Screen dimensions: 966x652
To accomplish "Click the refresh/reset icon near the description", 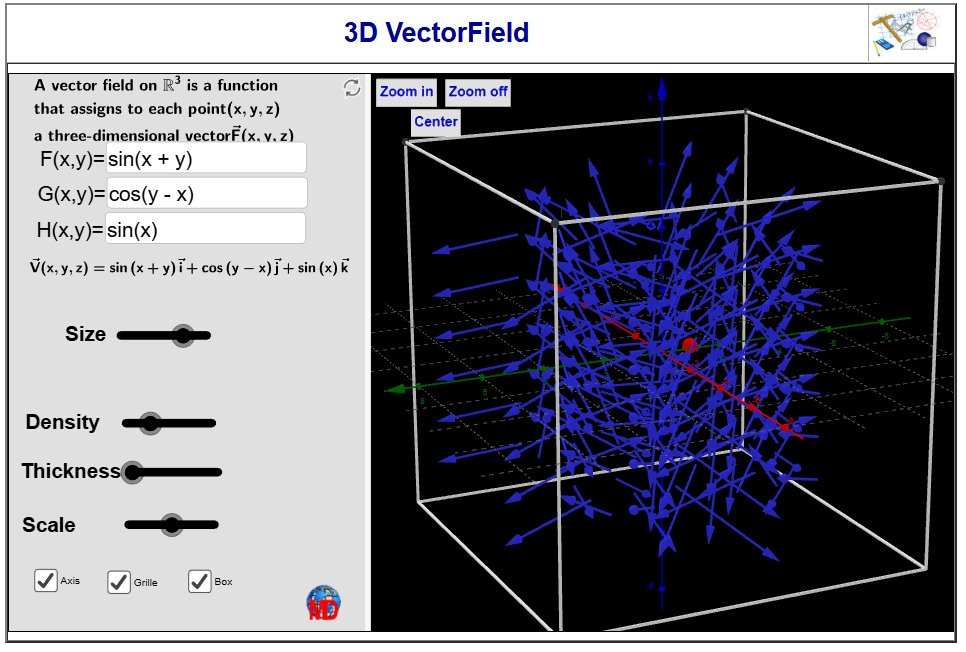I will [x=352, y=88].
